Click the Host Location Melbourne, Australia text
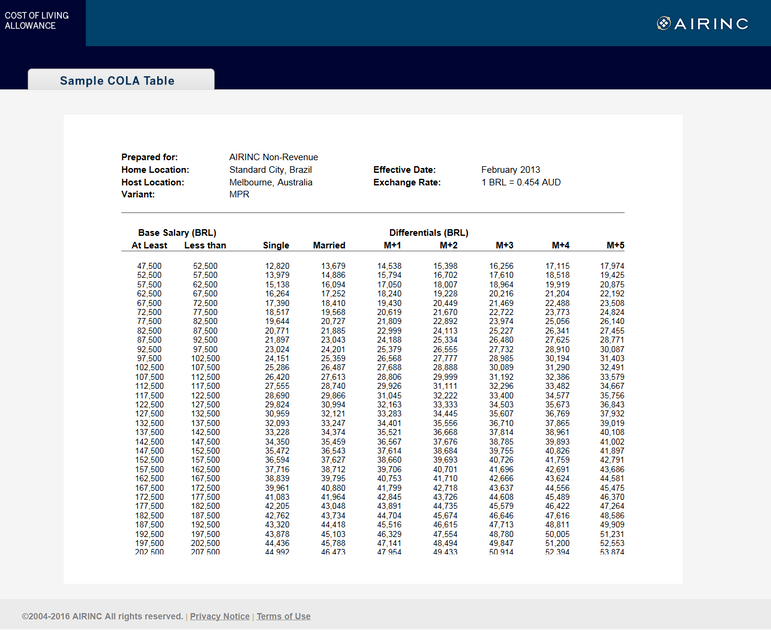 [270, 182]
